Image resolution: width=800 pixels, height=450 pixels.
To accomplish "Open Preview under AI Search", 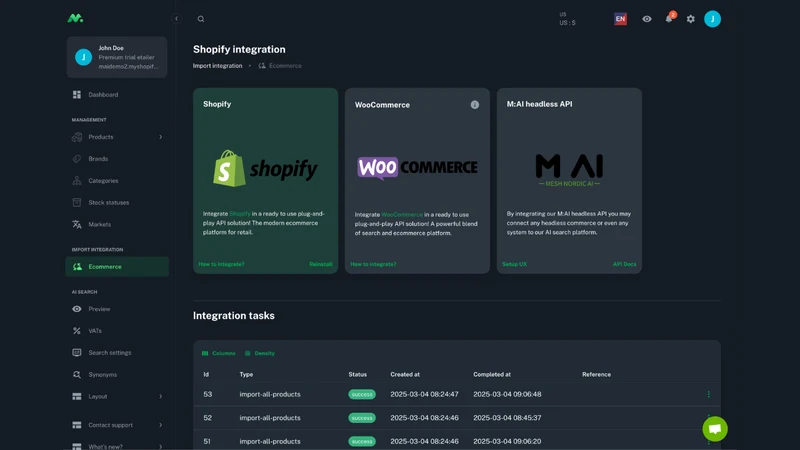I will [x=117, y=309].
